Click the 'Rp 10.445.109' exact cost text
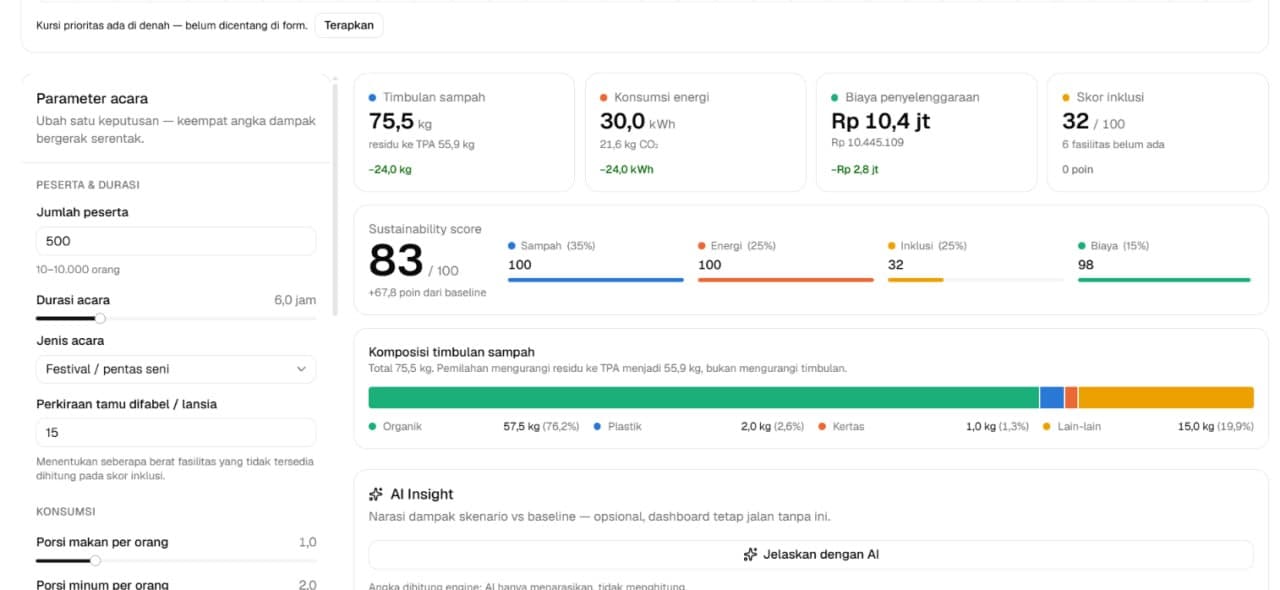 tap(867, 142)
